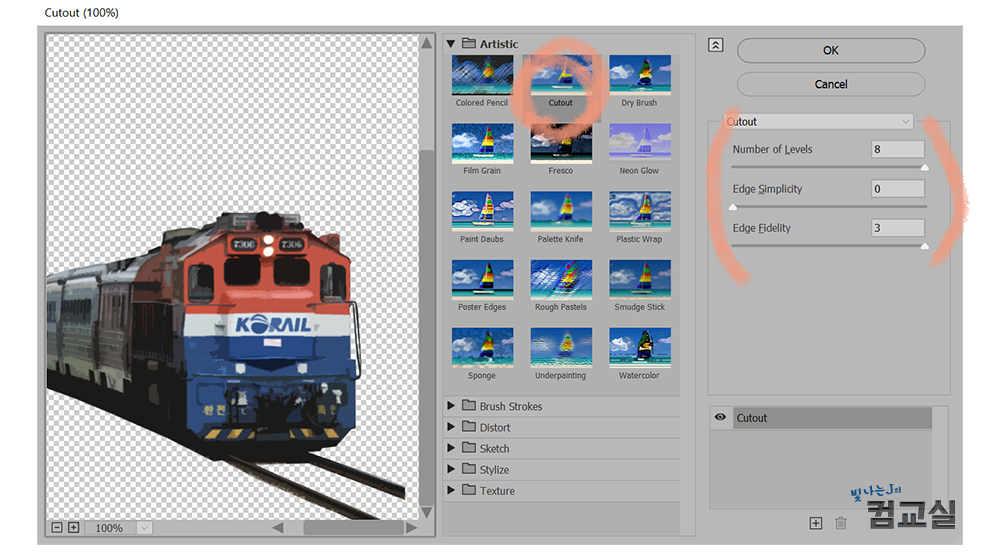This screenshot has width=1000, height=553.
Task: Adjust the Edge Simplicity slider handle
Action: click(x=733, y=207)
